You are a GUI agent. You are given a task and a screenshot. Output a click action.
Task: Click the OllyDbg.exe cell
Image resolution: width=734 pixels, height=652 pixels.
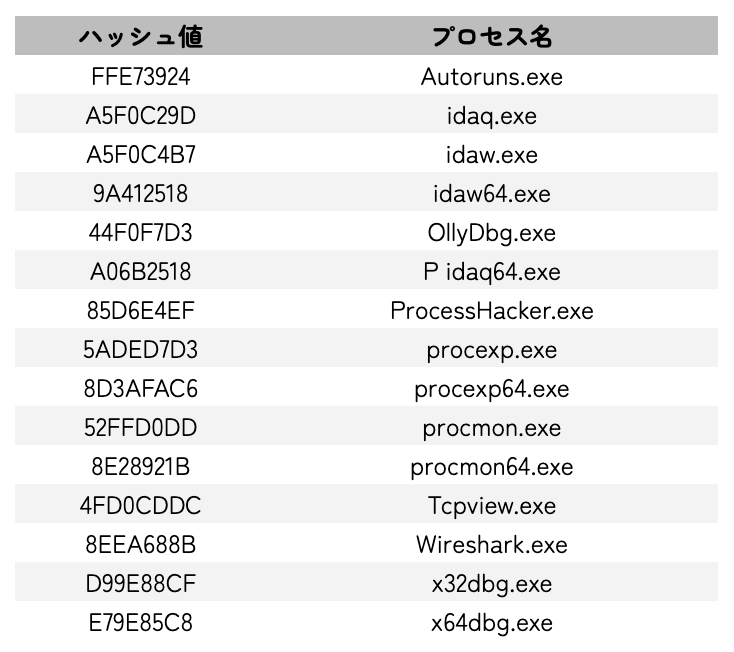(492, 232)
